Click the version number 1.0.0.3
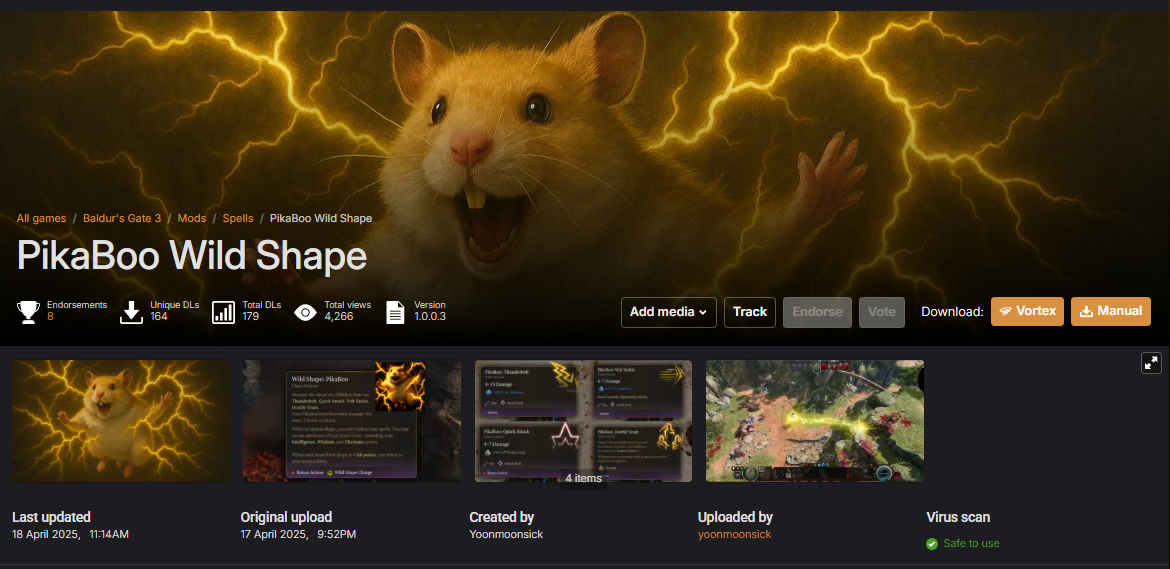This screenshot has height=569, width=1170. [431, 316]
